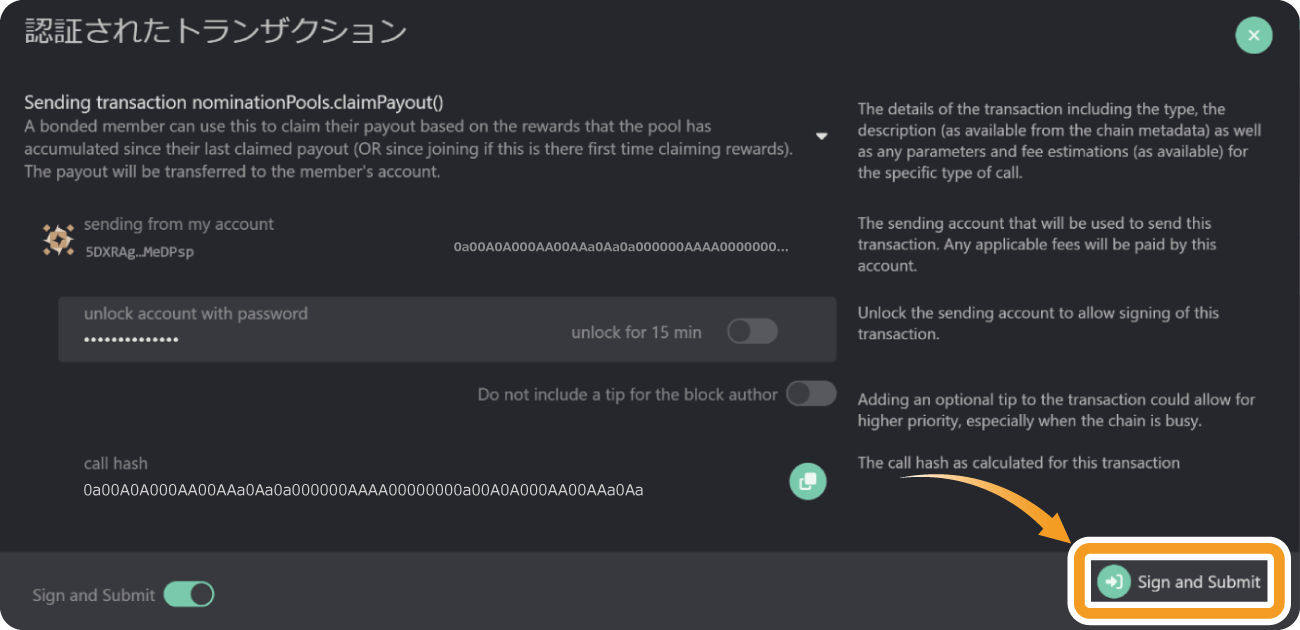
Task: Click the "sending from my account" label
Action: tap(179, 224)
